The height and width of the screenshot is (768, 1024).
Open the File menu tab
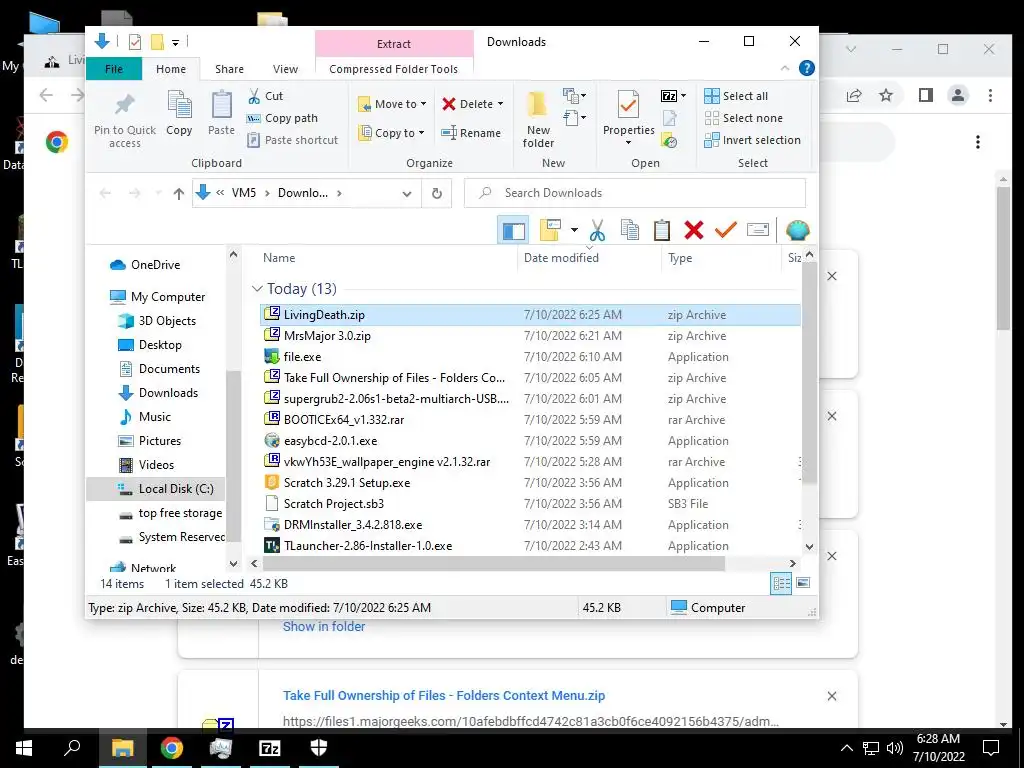(x=114, y=69)
